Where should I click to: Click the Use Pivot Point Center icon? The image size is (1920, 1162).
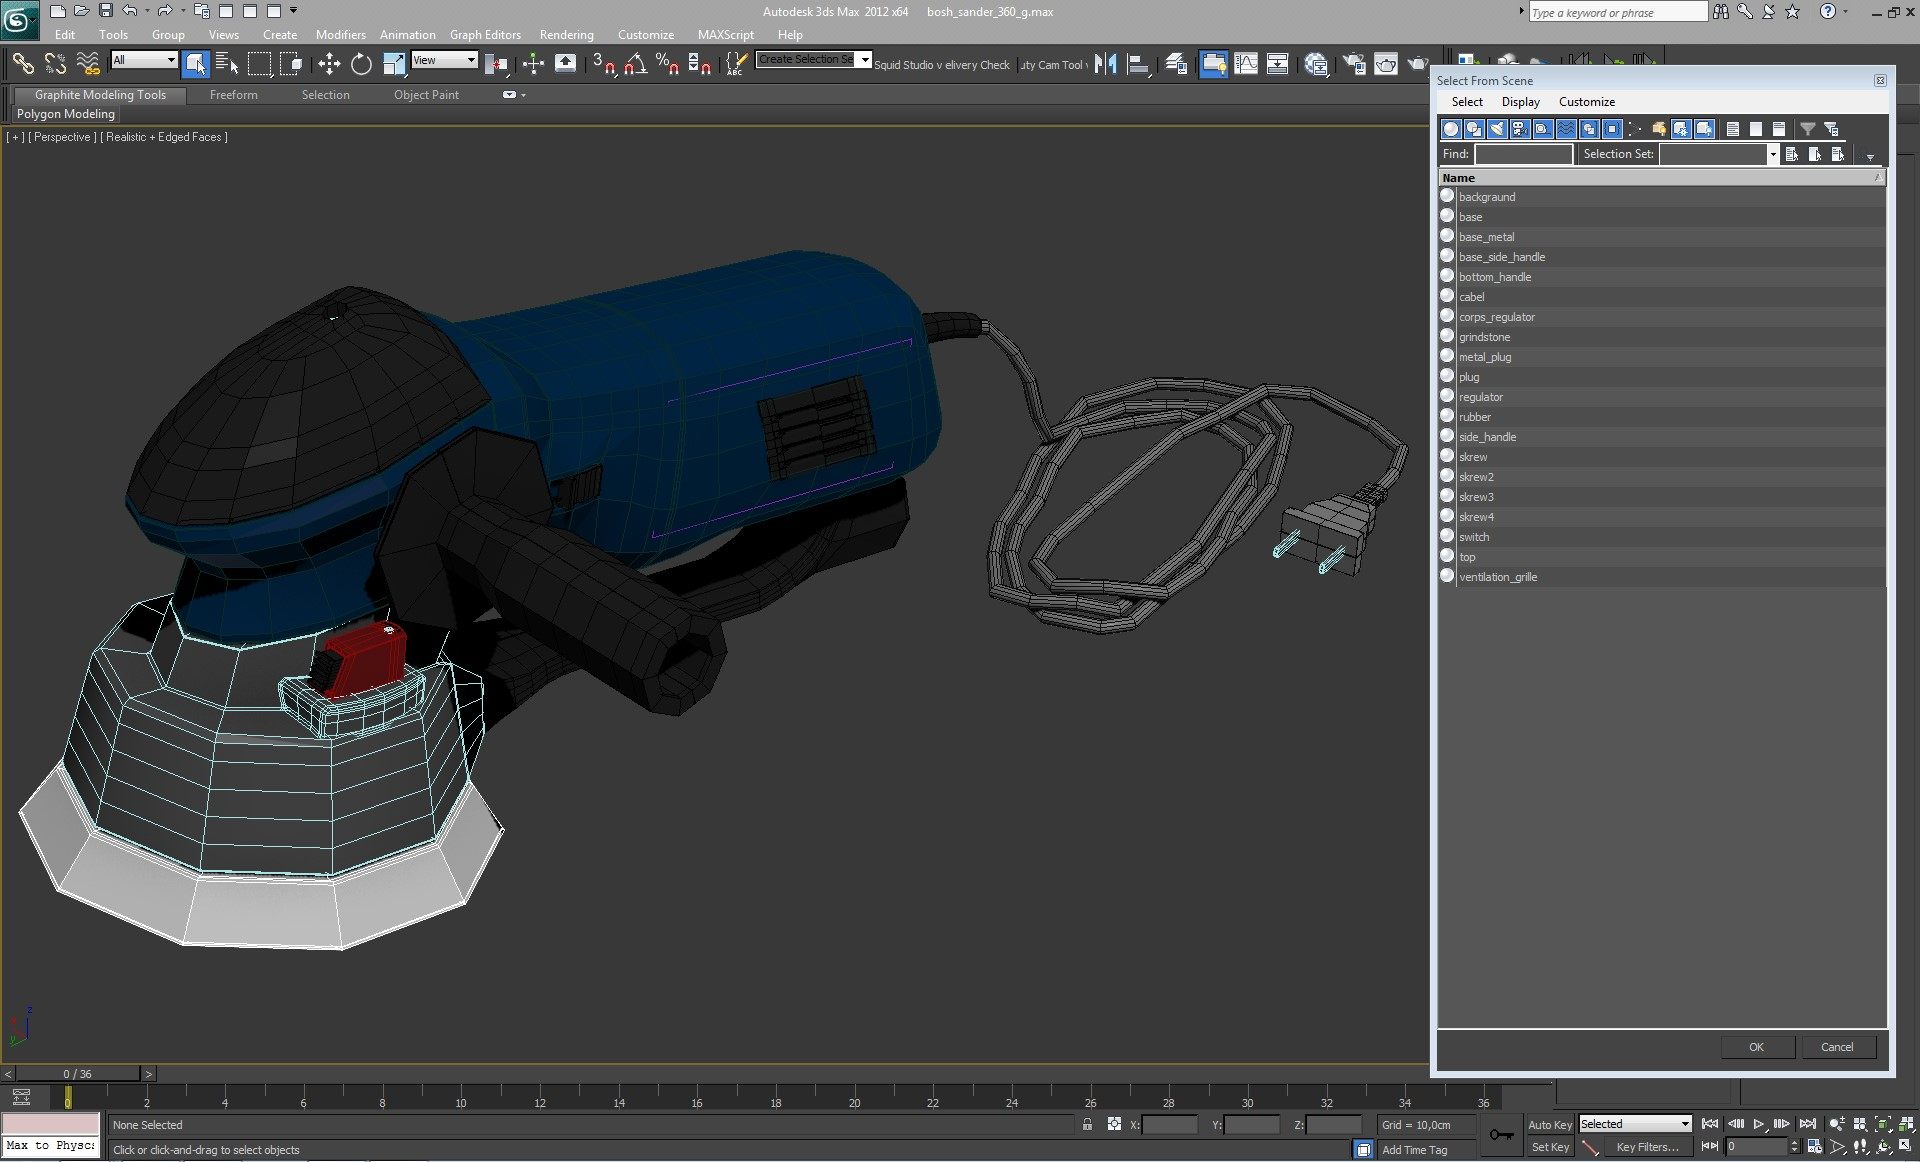click(x=496, y=64)
